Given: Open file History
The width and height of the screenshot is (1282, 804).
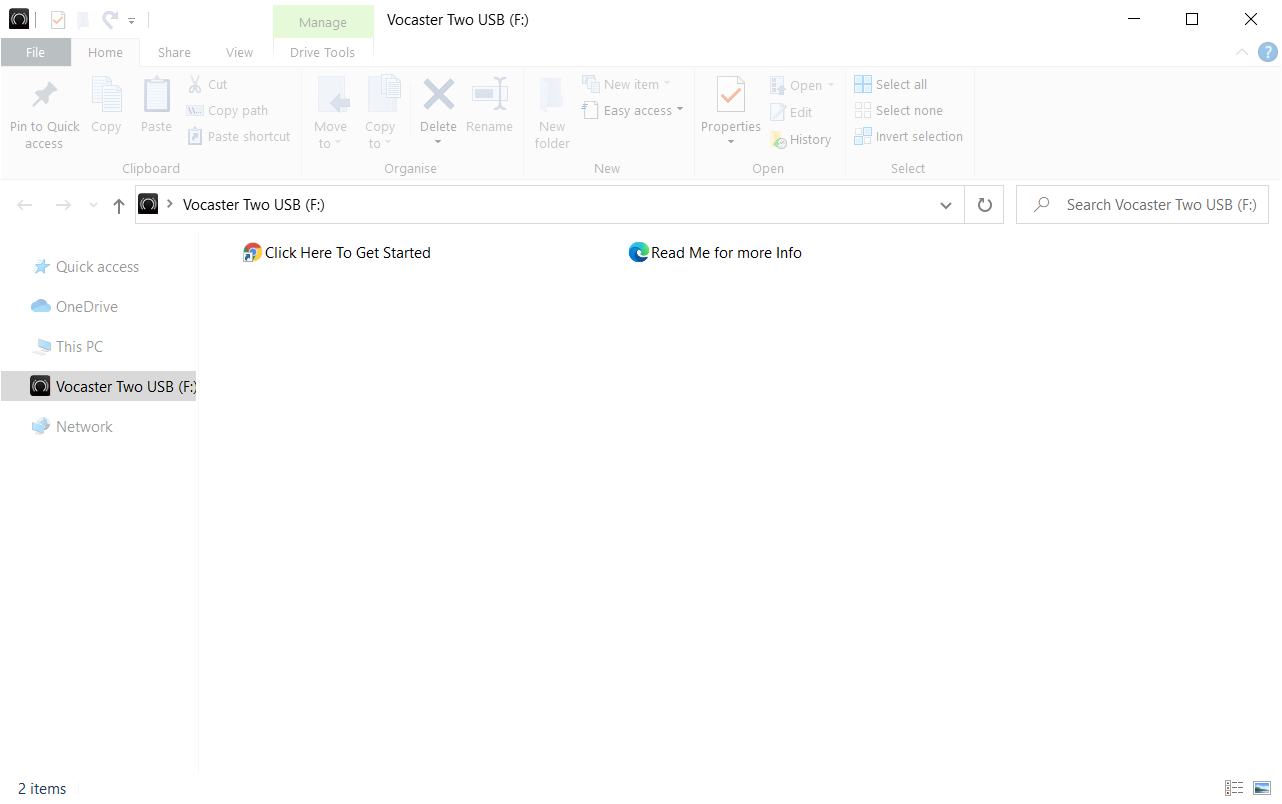Looking at the screenshot, I should (x=801, y=140).
